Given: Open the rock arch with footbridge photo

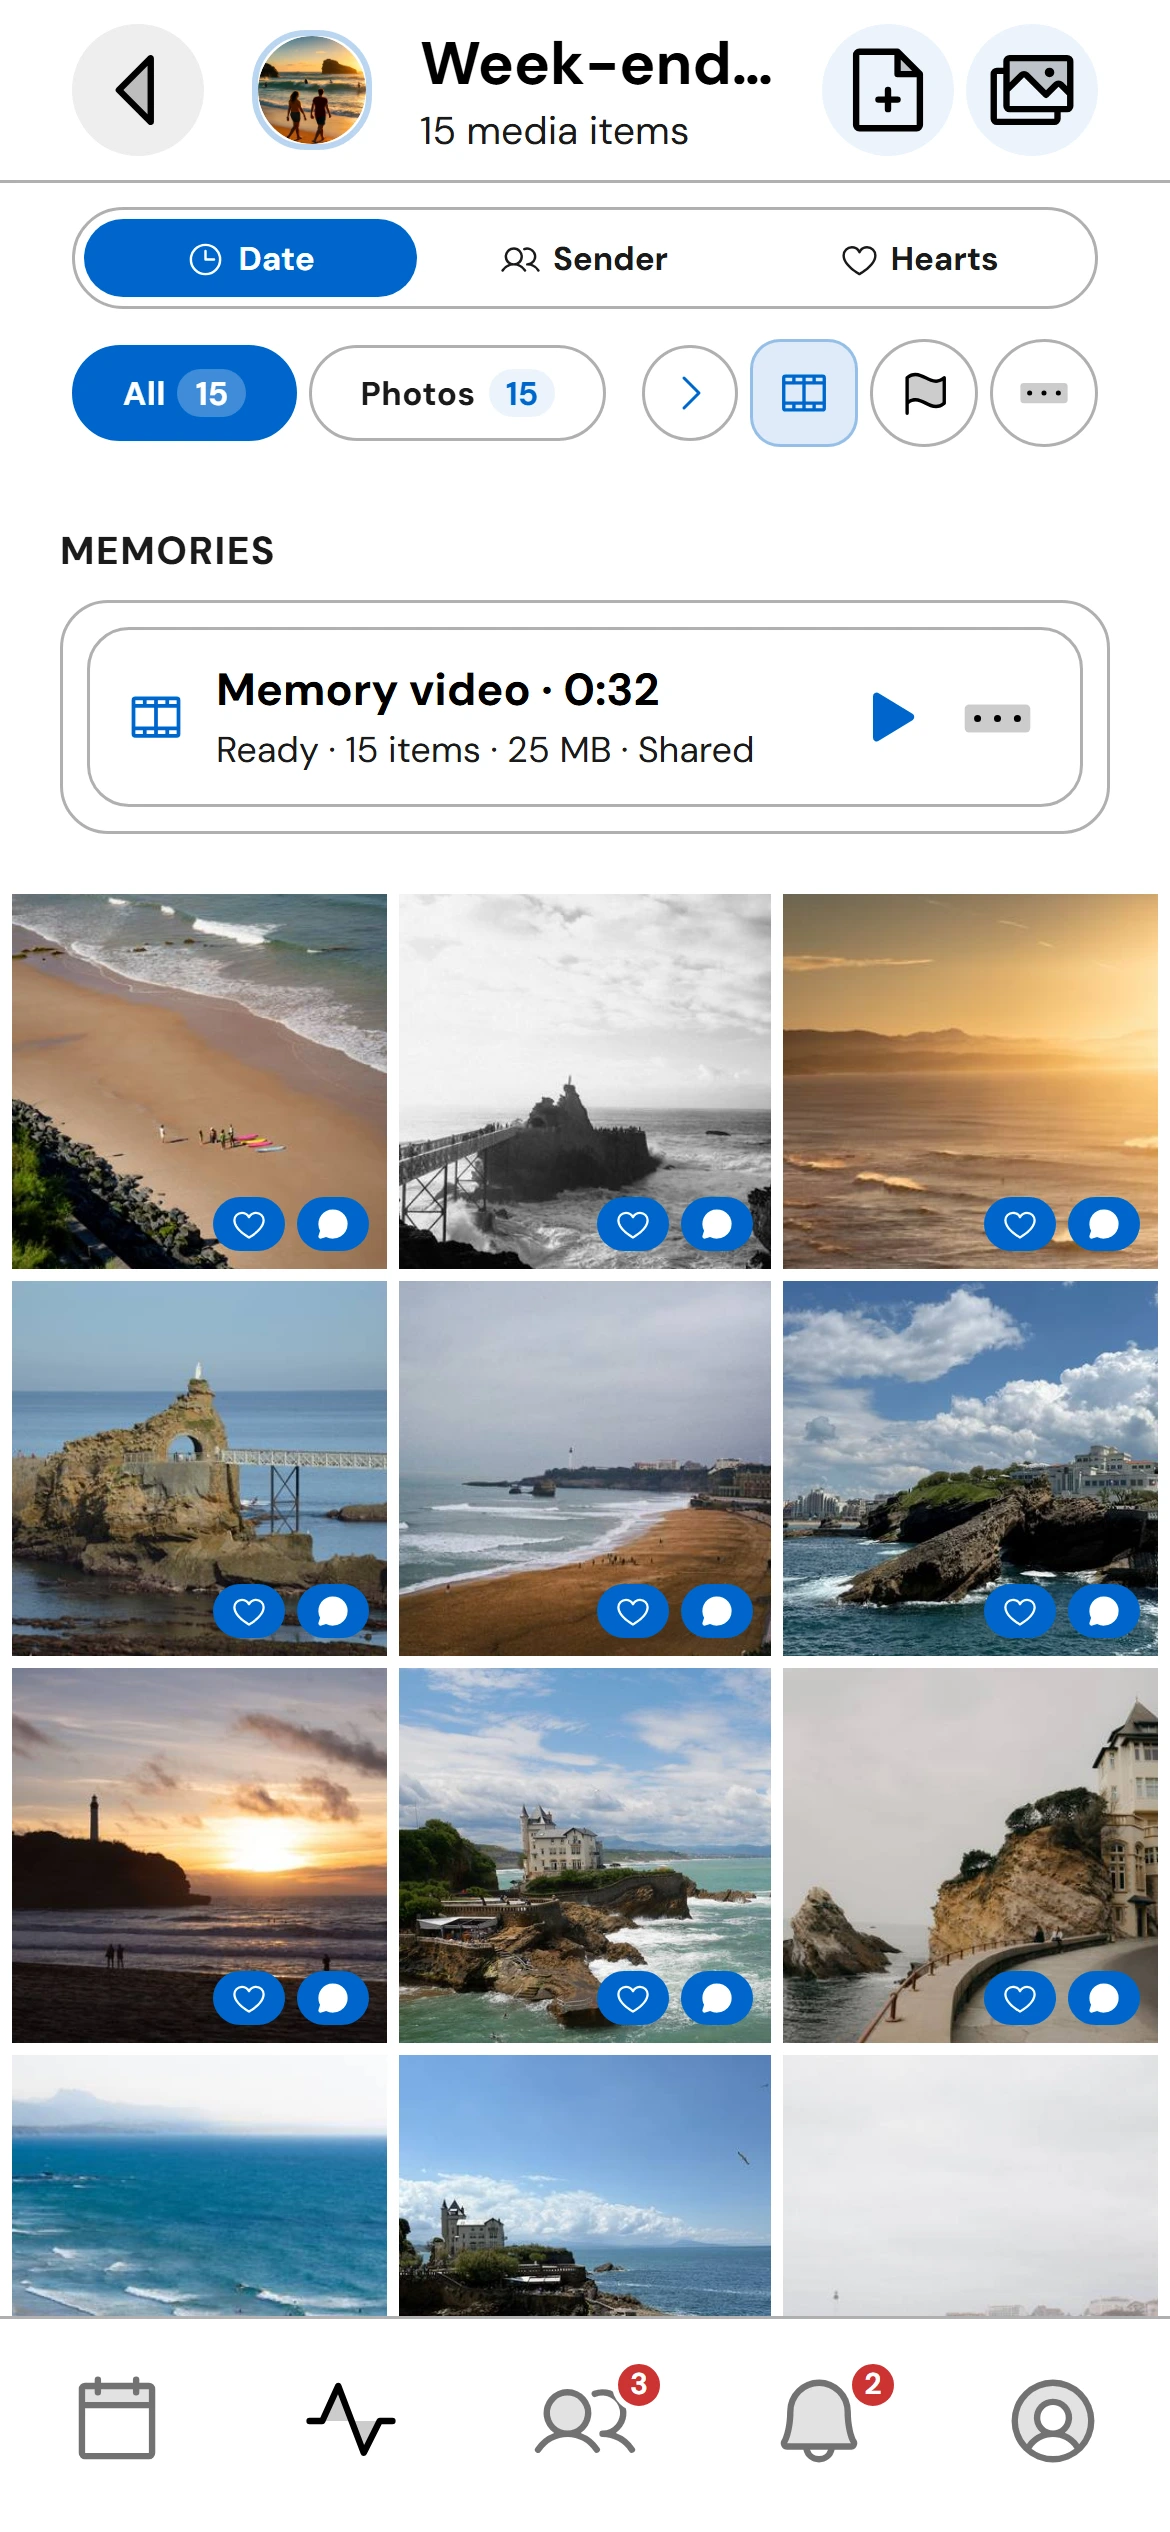Looking at the screenshot, I should pyautogui.click(x=199, y=1468).
